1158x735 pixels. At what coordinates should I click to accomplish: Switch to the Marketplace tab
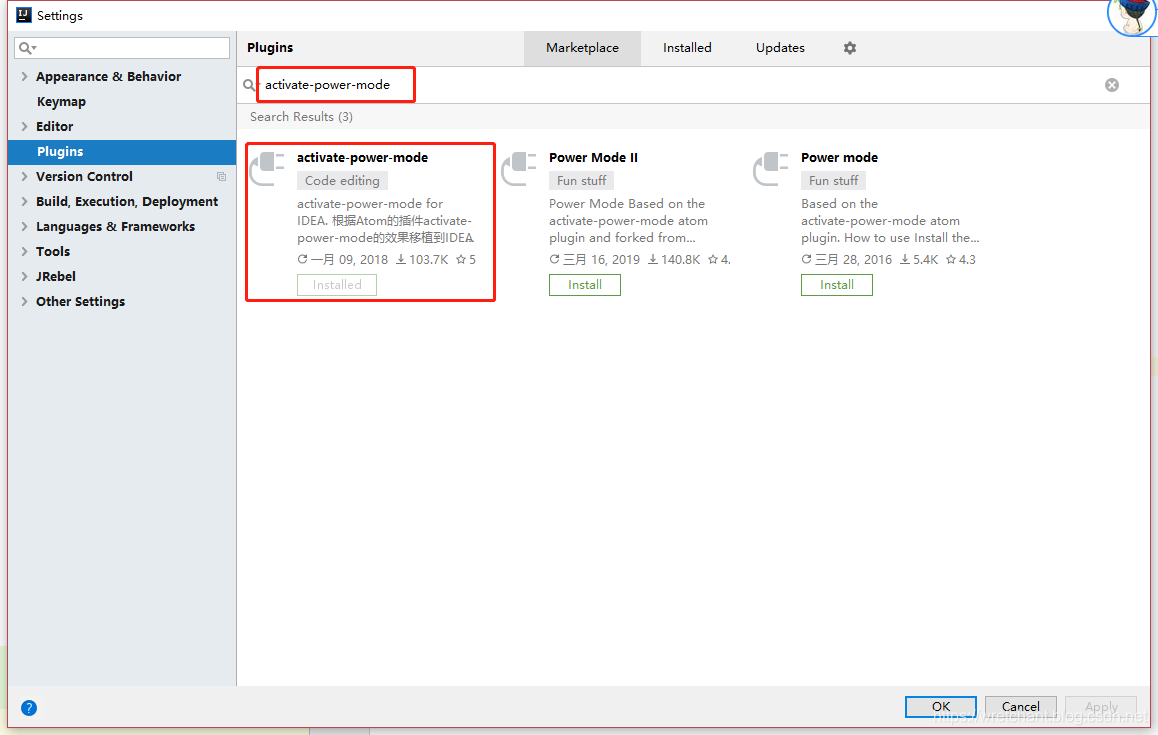[582, 48]
